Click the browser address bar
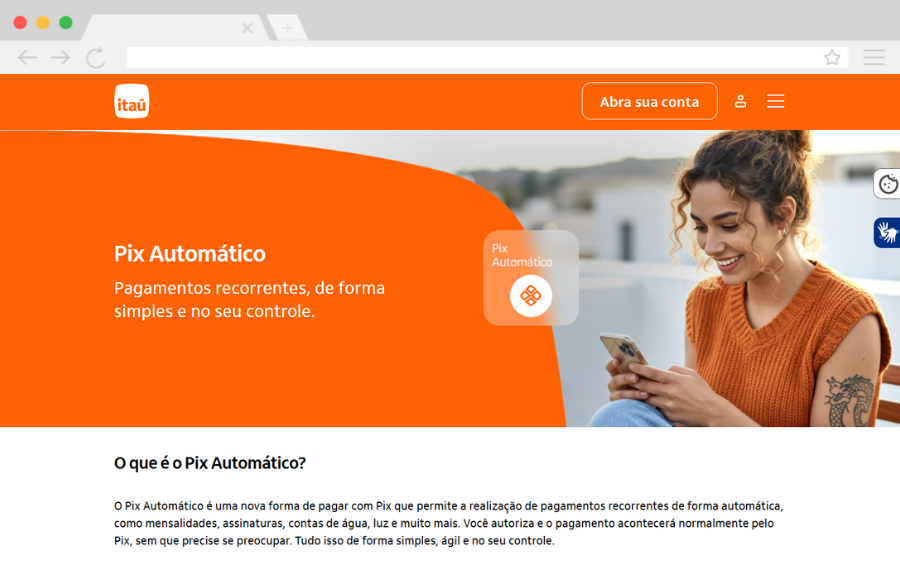The image size is (900, 563). tap(474, 57)
